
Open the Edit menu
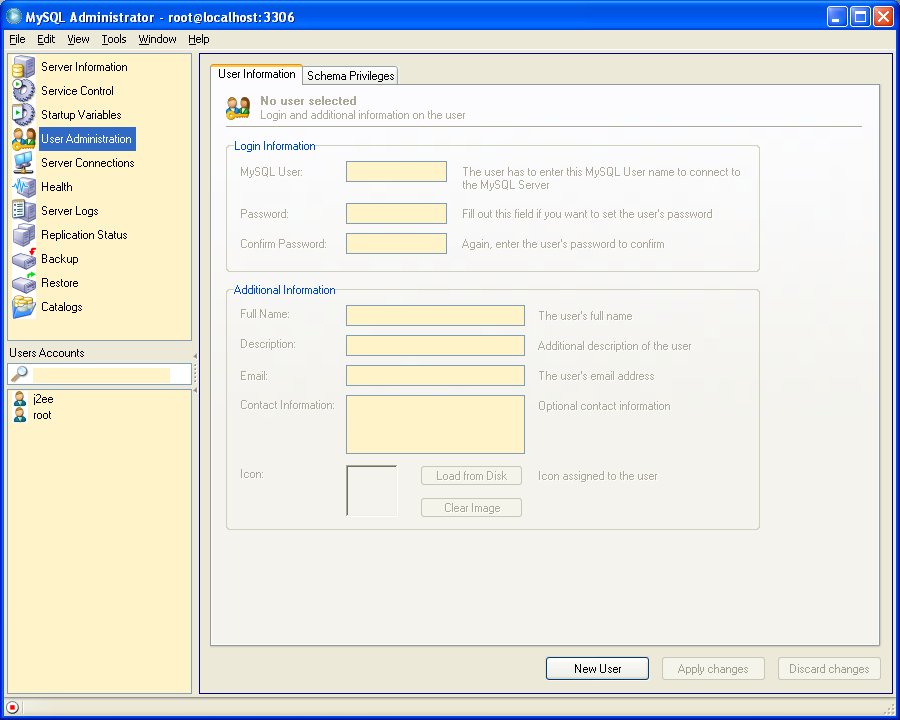(46, 39)
